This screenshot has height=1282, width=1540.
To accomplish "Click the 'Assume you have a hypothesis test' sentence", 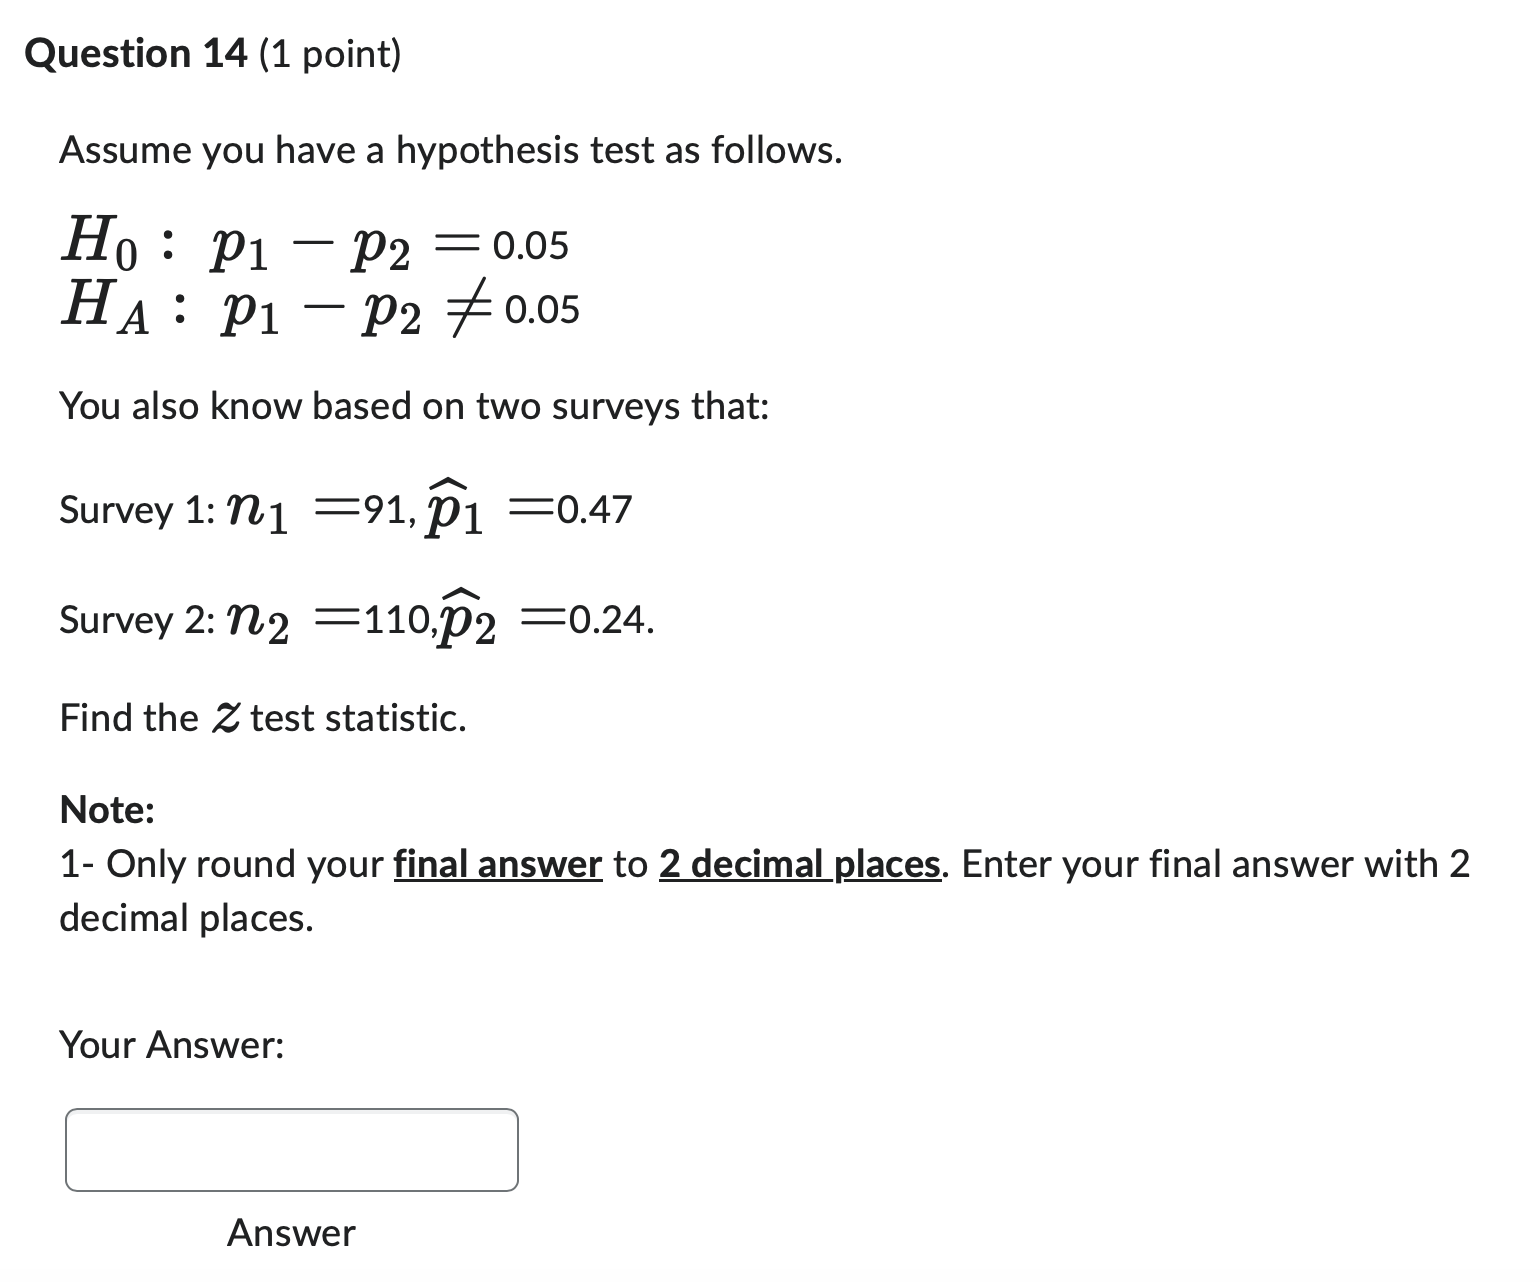I will pos(450,149).
